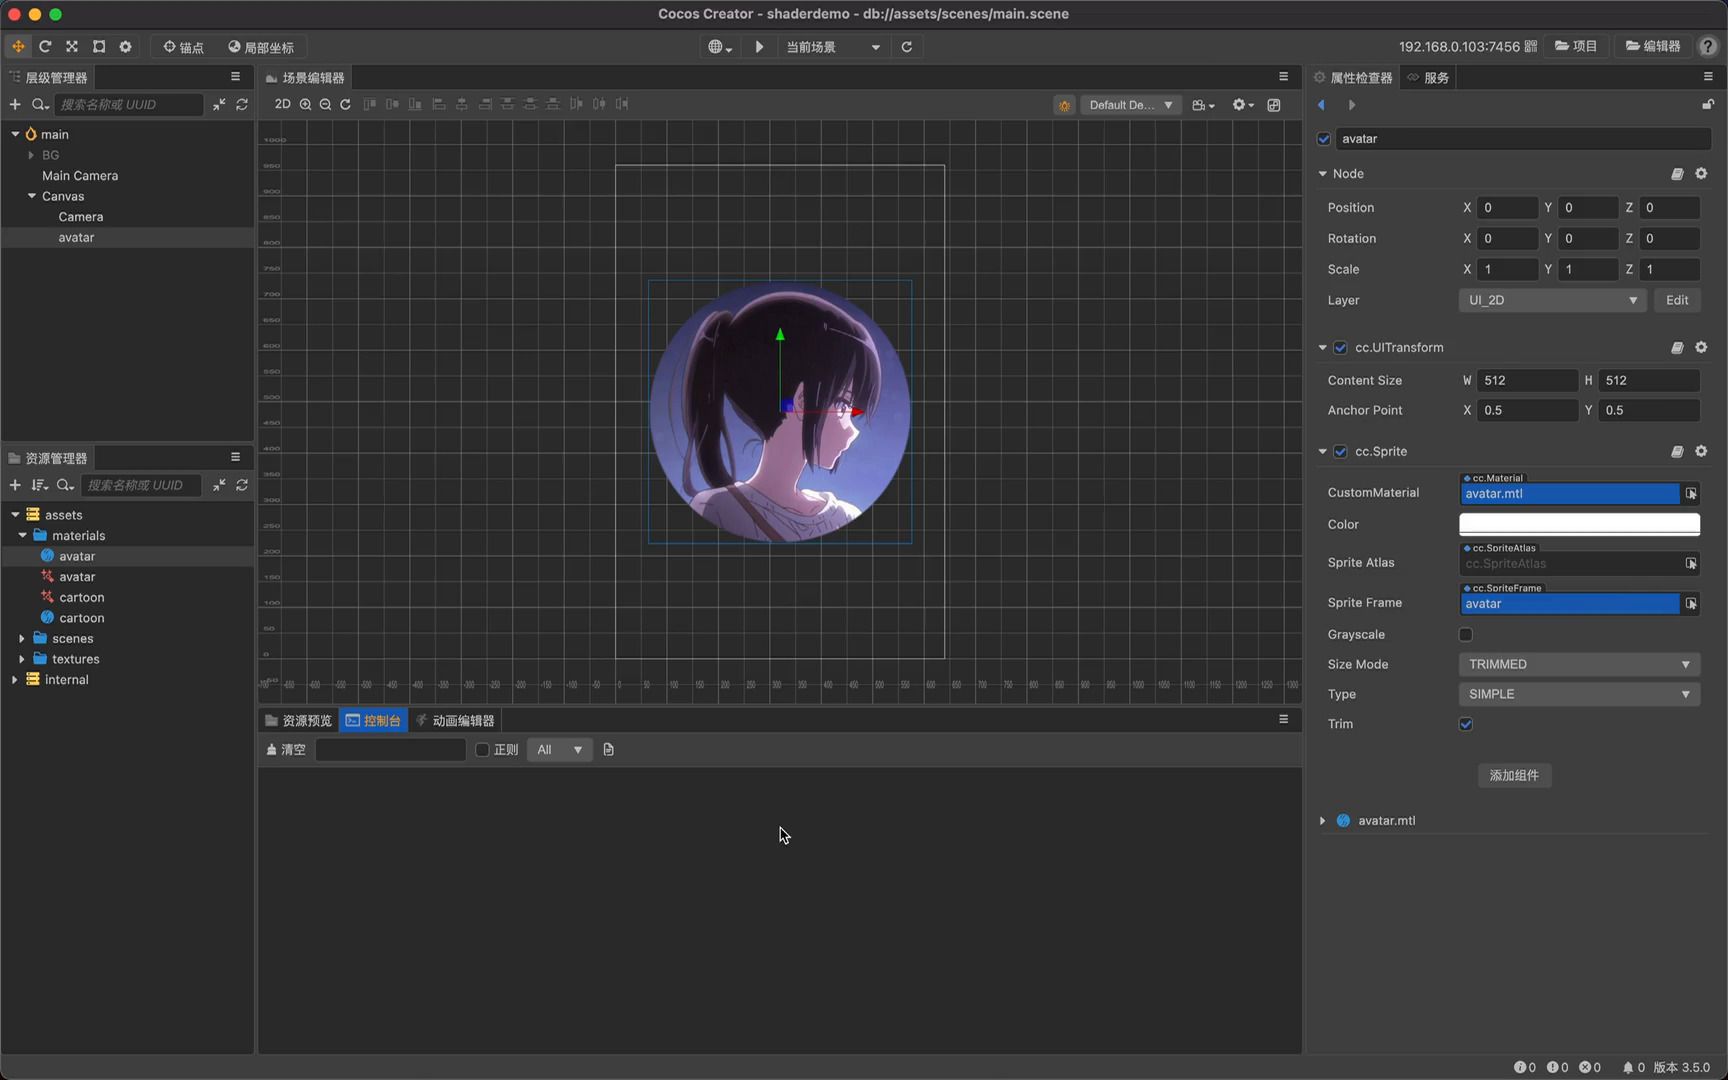Create a new asset with plus icon
The height and width of the screenshot is (1080, 1728).
tap(15, 485)
